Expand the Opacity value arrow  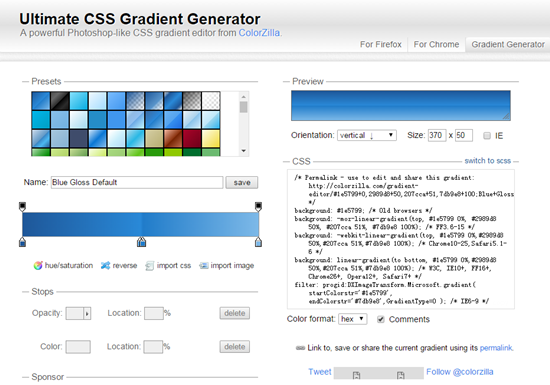click(x=87, y=313)
